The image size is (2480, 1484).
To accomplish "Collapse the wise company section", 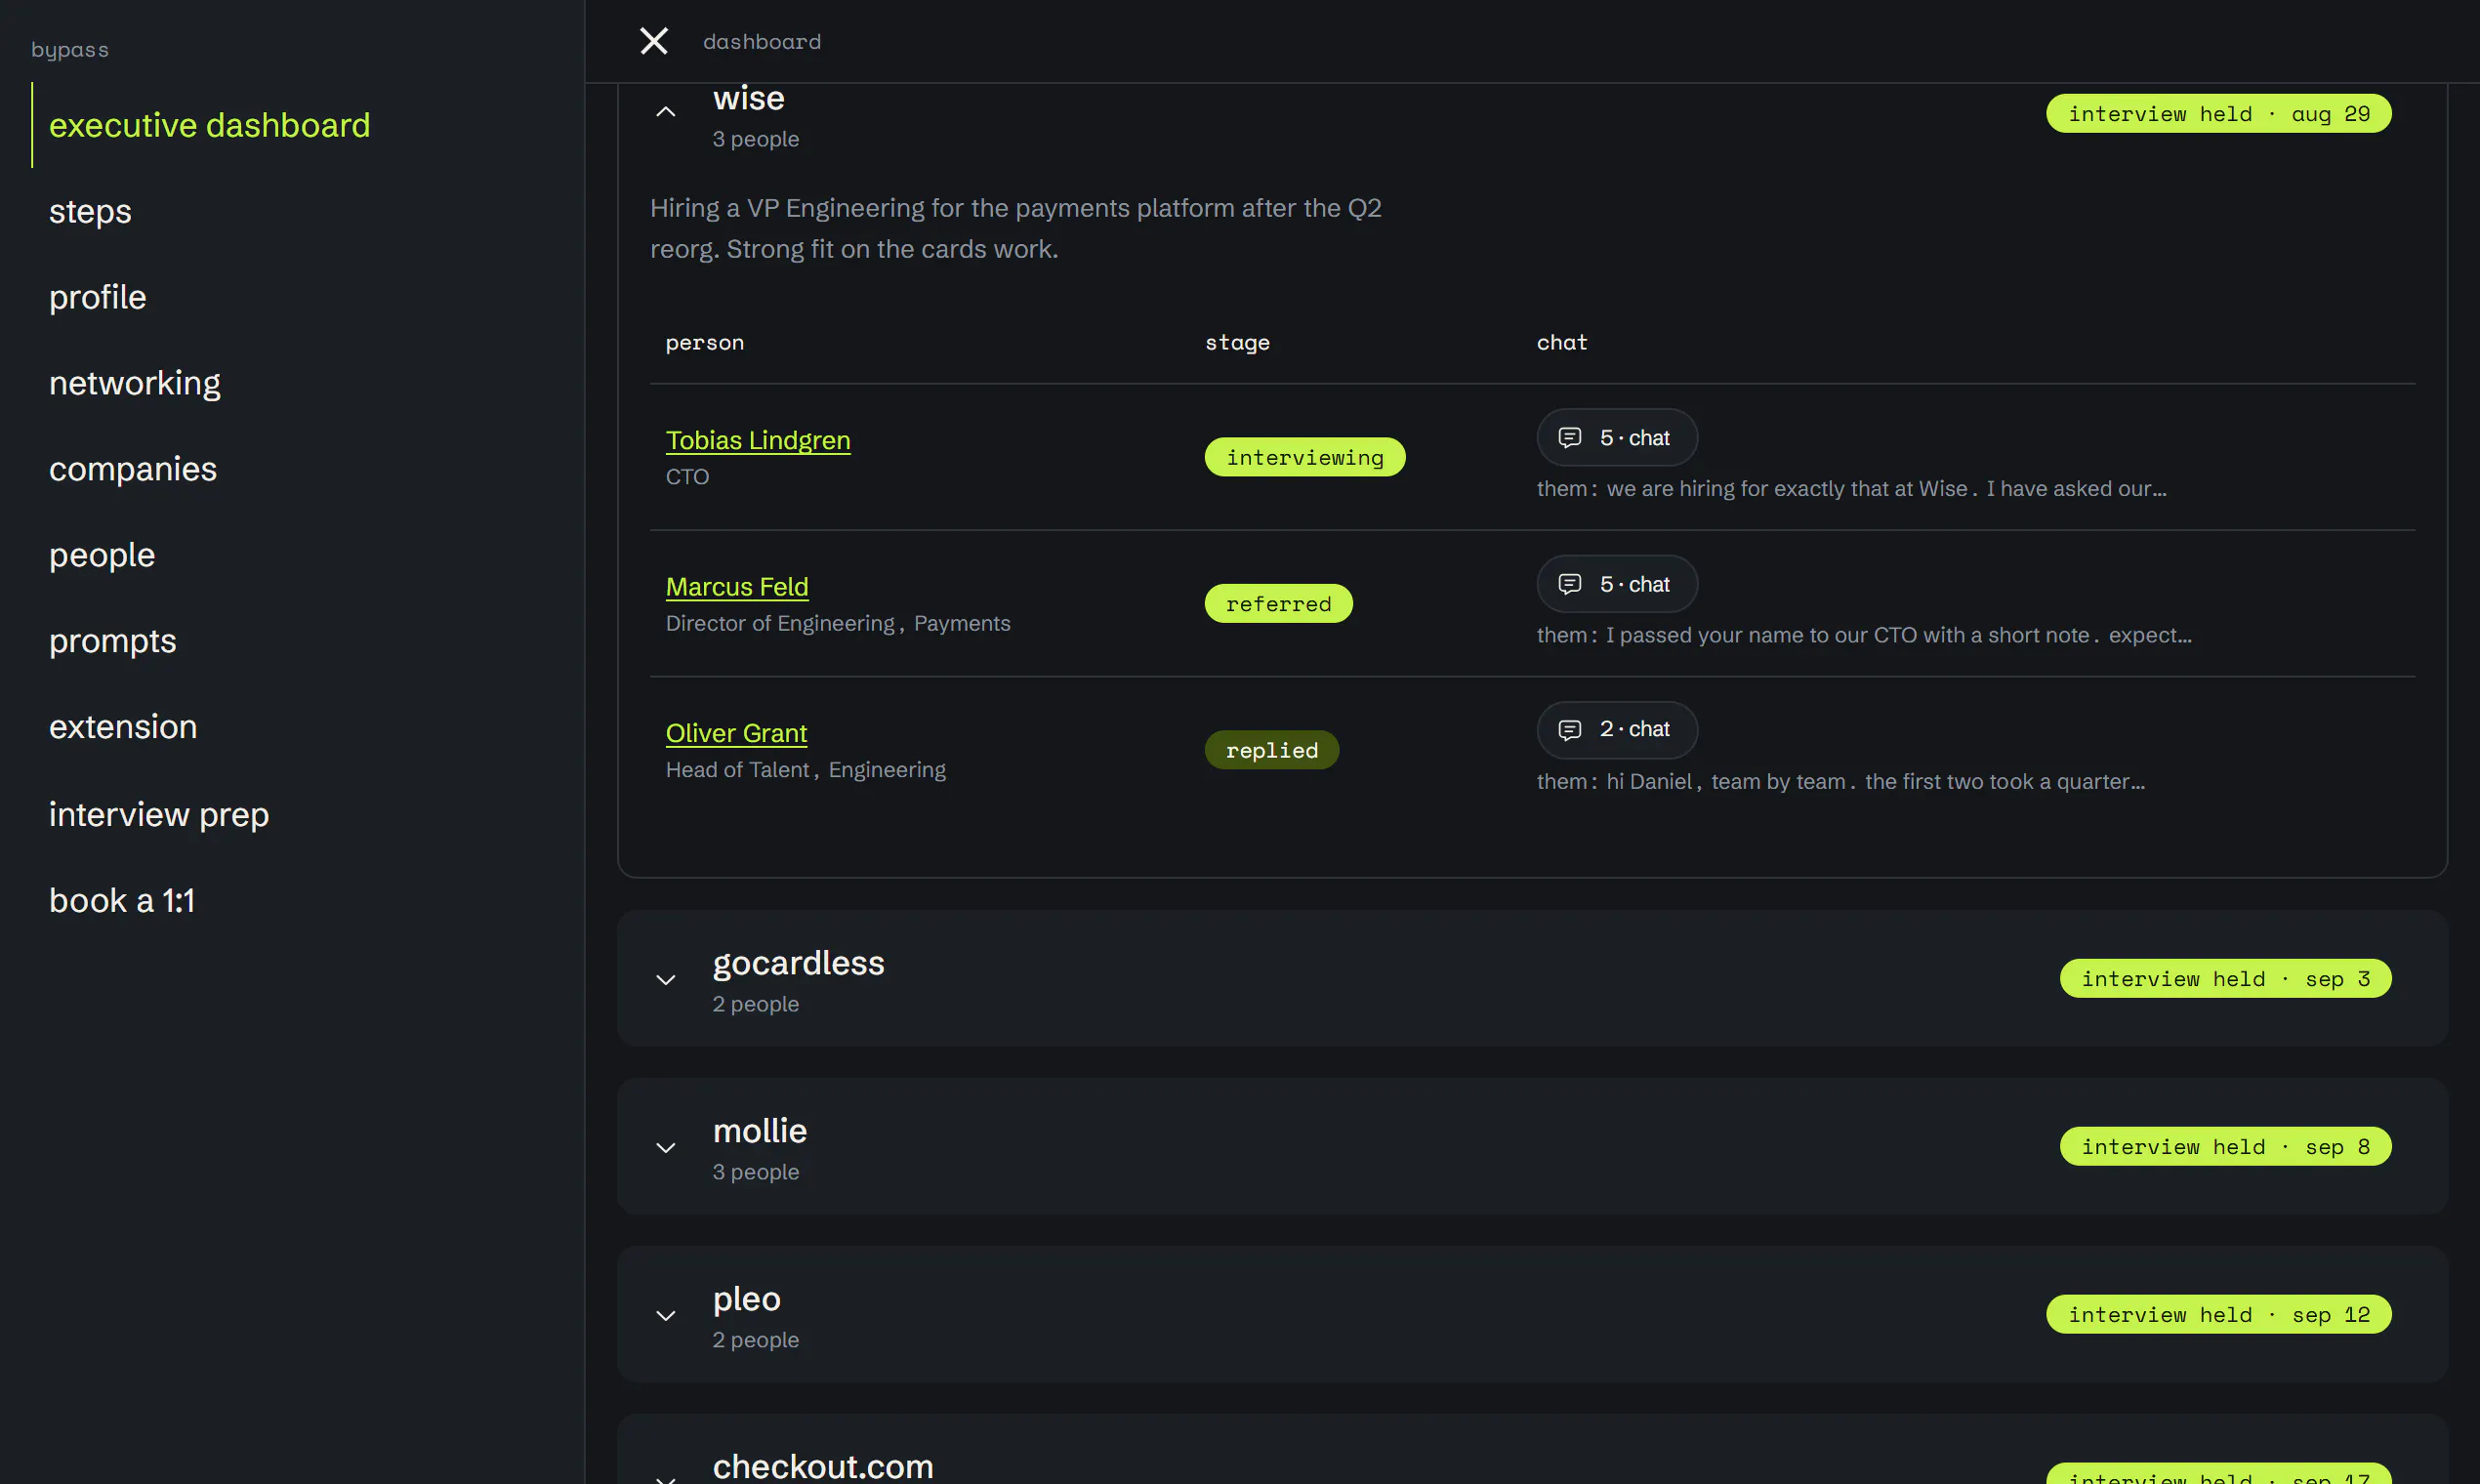I will click(666, 112).
